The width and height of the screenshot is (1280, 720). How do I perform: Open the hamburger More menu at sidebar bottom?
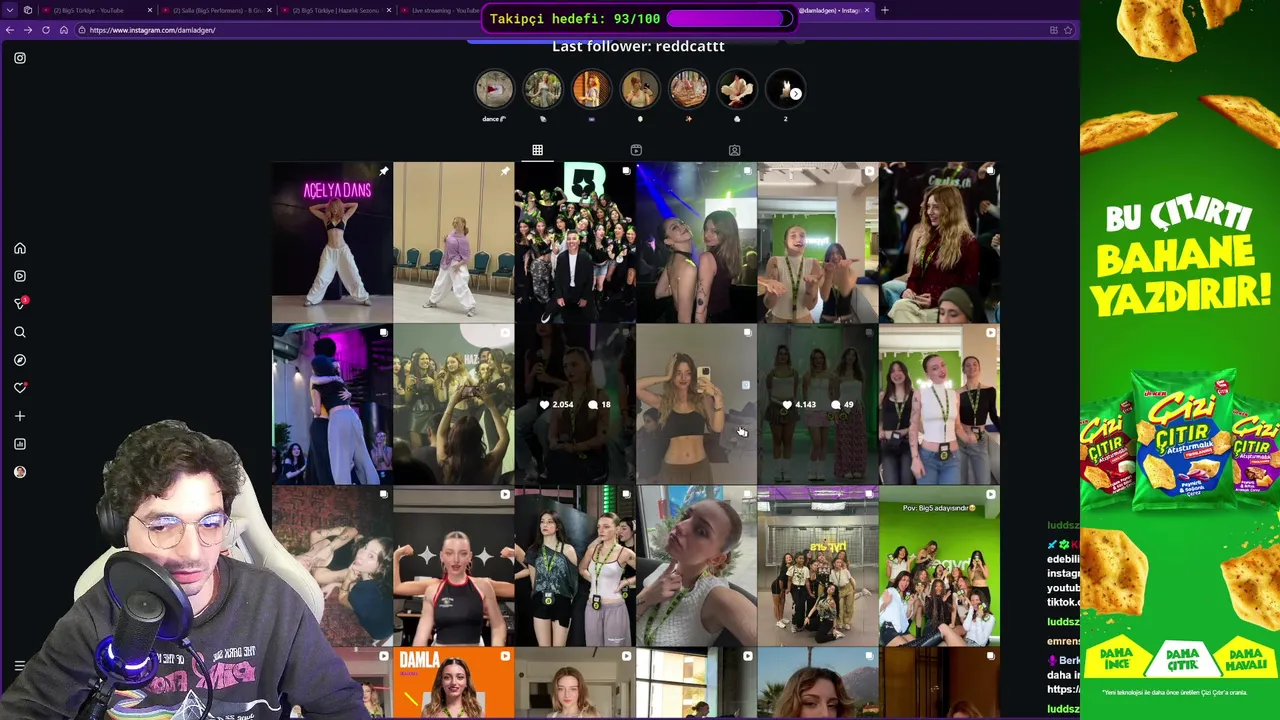point(20,665)
